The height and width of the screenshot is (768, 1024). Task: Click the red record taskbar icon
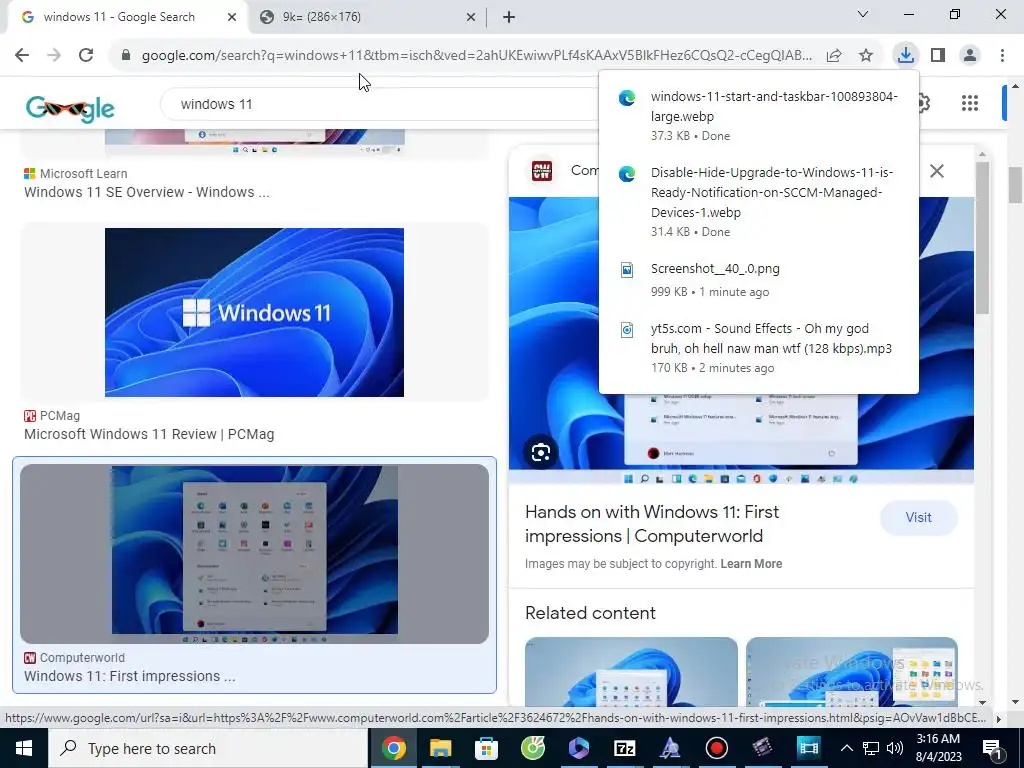(x=716, y=748)
